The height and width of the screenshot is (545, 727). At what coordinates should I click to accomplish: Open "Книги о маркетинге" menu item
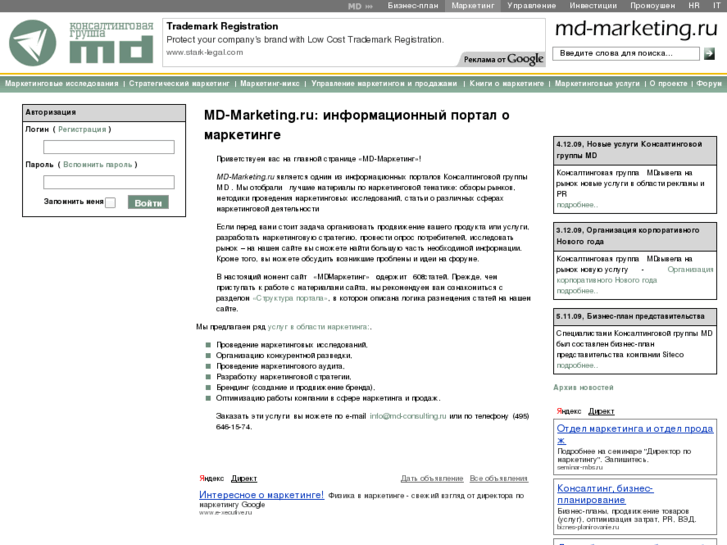click(507, 83)
